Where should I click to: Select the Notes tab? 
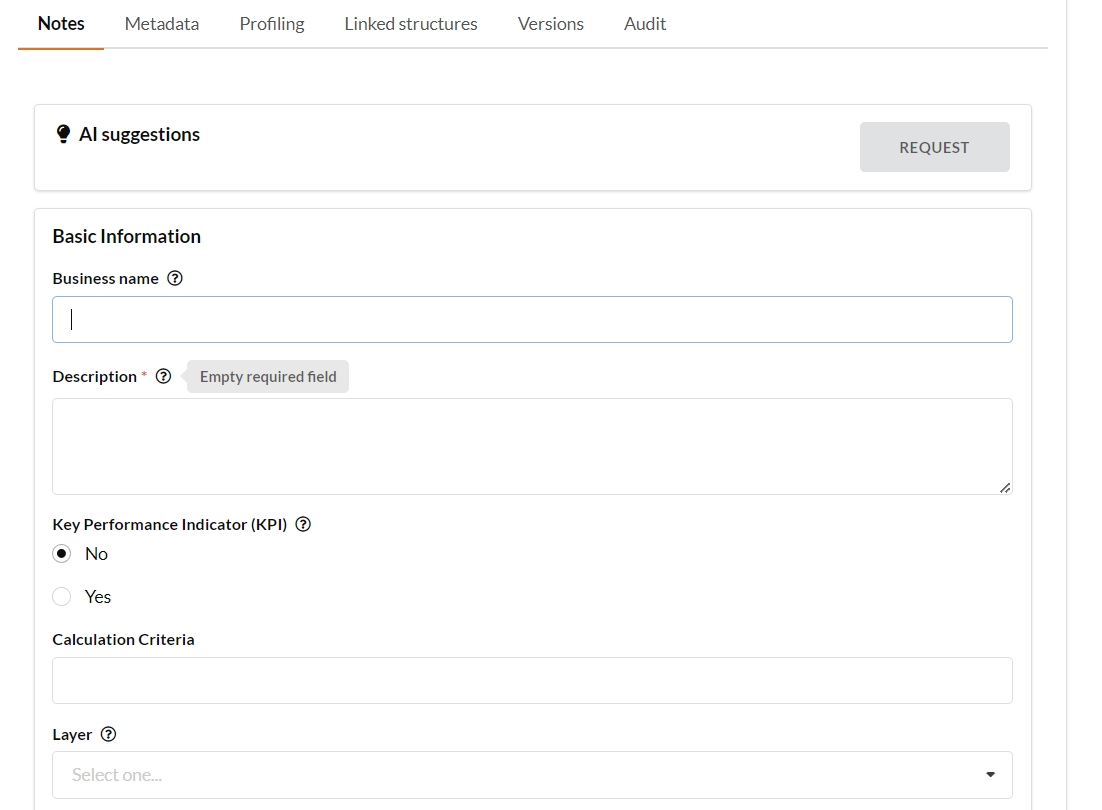tap(61, 24)
